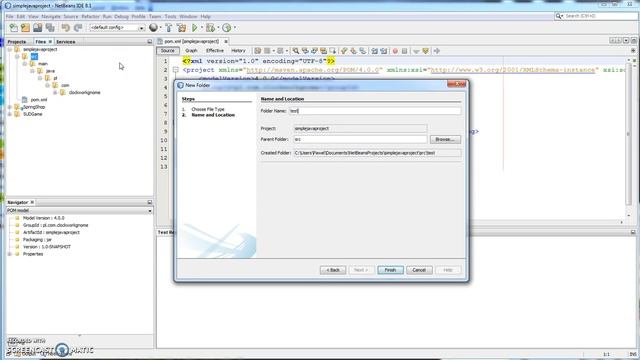Click the Build Project hammer icon

(x=169, y=28)
